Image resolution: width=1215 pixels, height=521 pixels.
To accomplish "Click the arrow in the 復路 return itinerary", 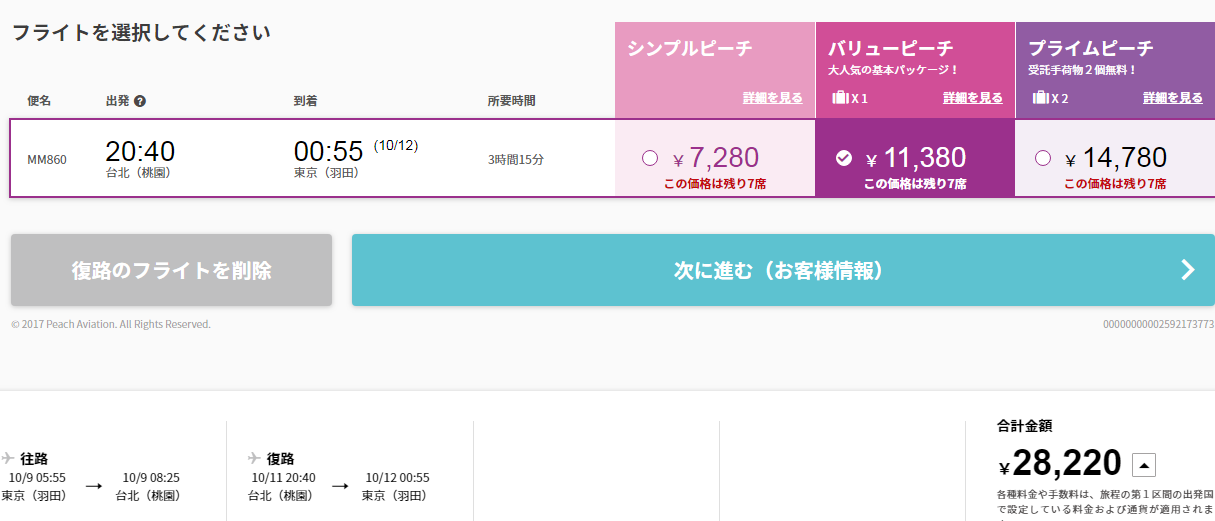I will point(340,486).
